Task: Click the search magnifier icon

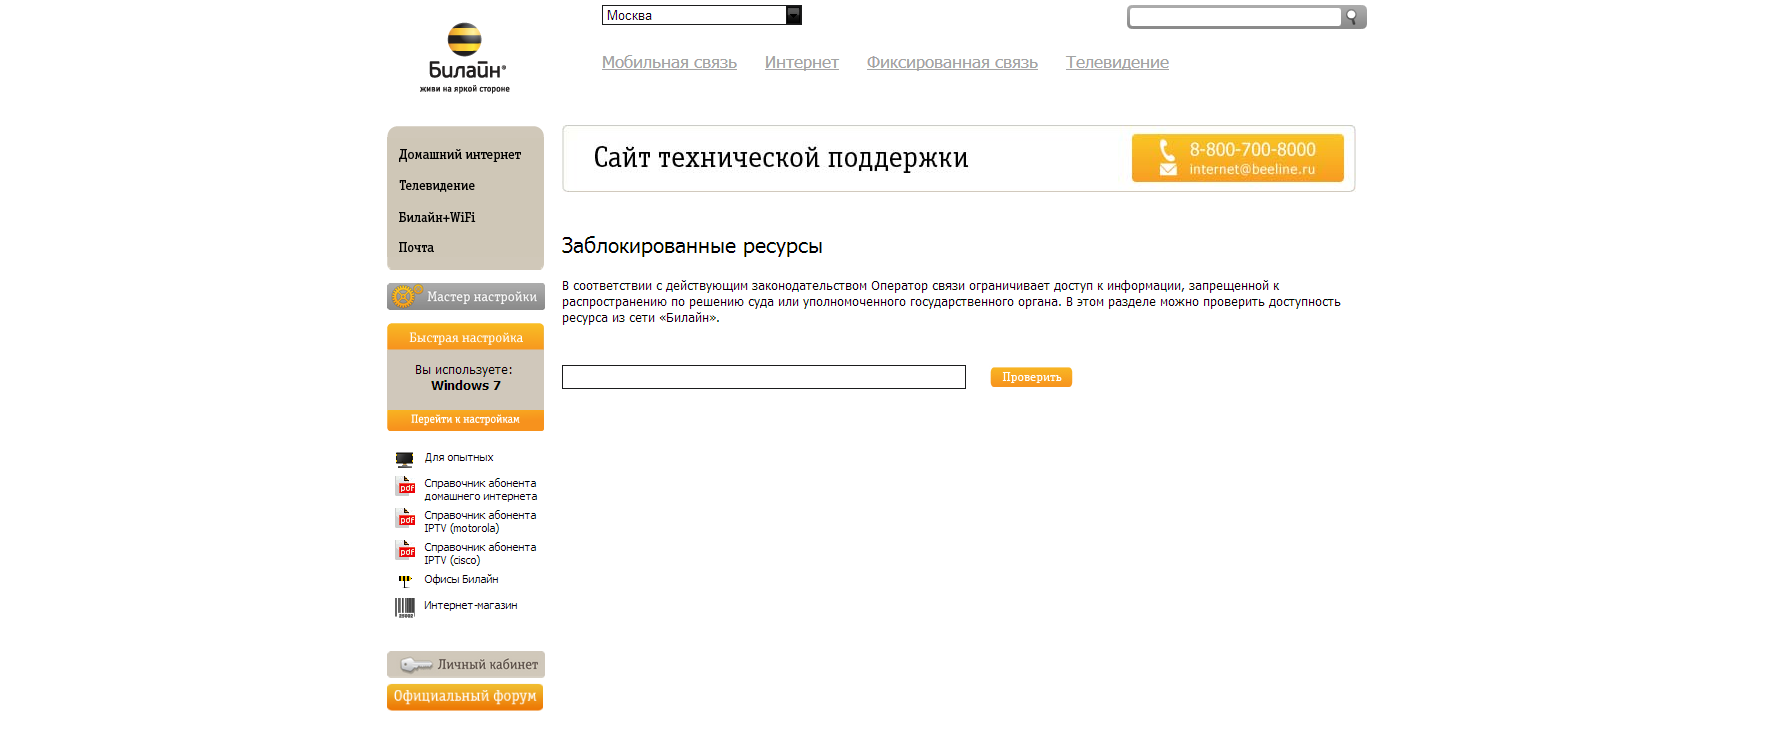Action: click(x=1353, y=17)
